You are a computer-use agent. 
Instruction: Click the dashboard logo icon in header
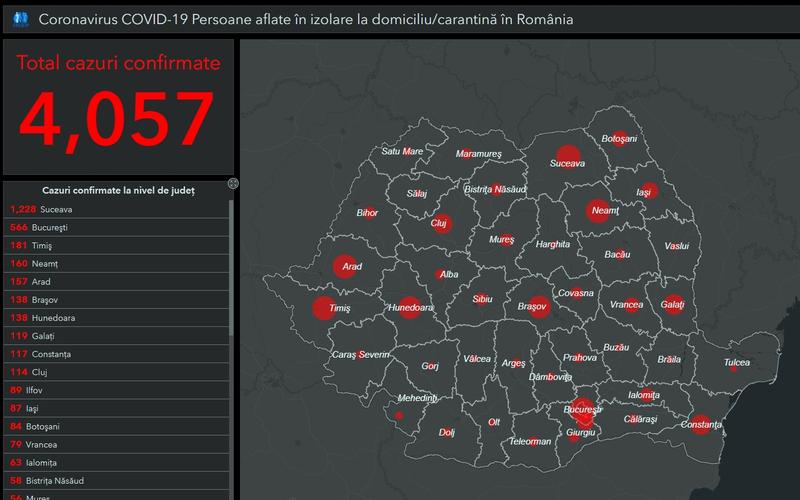click(21, 19)
